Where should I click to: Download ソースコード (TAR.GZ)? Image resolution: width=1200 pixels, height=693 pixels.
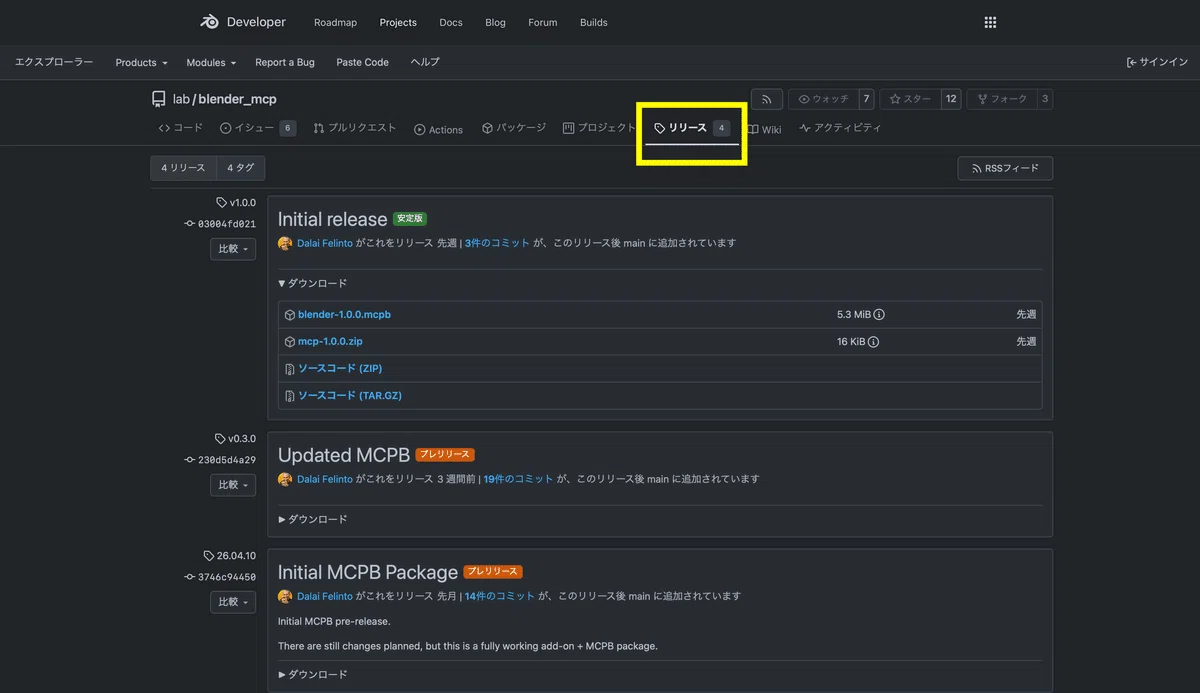[350, 396]
